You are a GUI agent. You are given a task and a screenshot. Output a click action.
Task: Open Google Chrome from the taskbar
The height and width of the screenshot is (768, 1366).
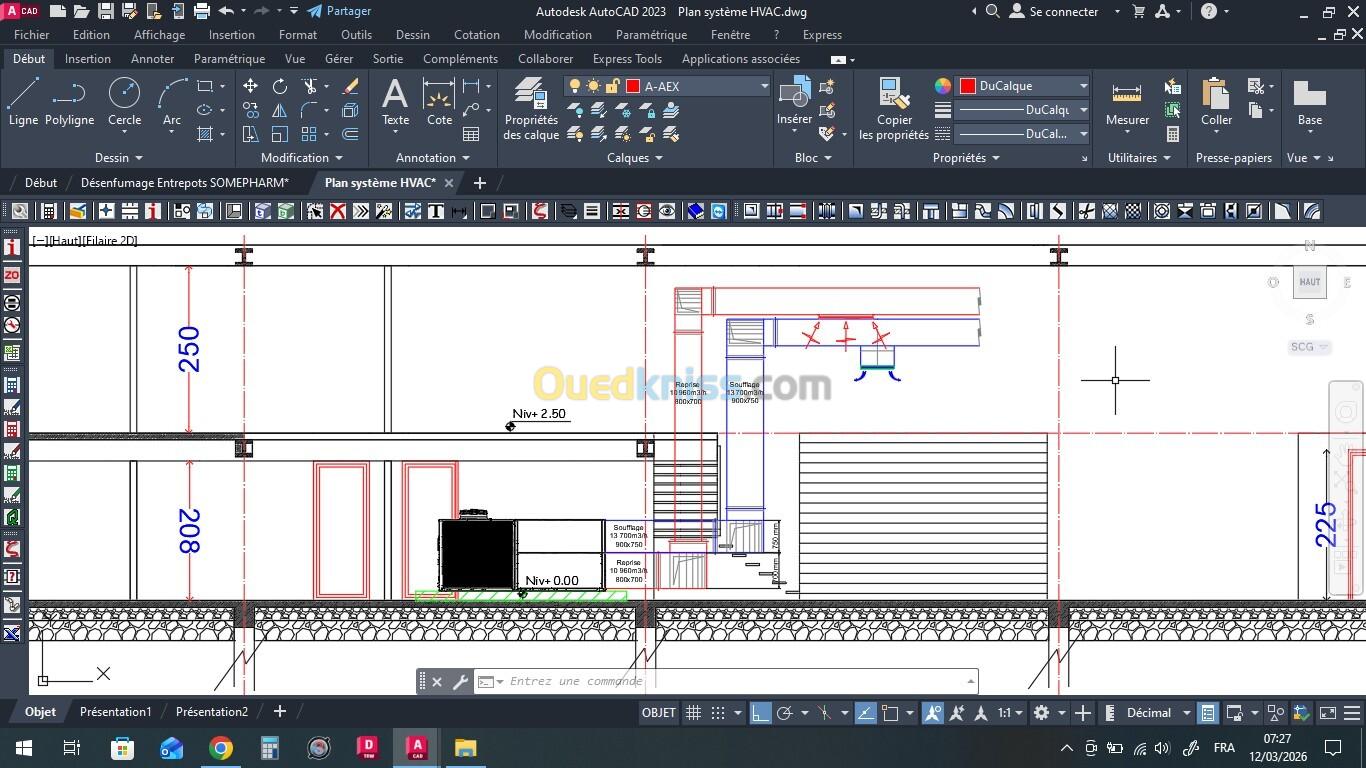pyautogui.click(x=221, y=748)
